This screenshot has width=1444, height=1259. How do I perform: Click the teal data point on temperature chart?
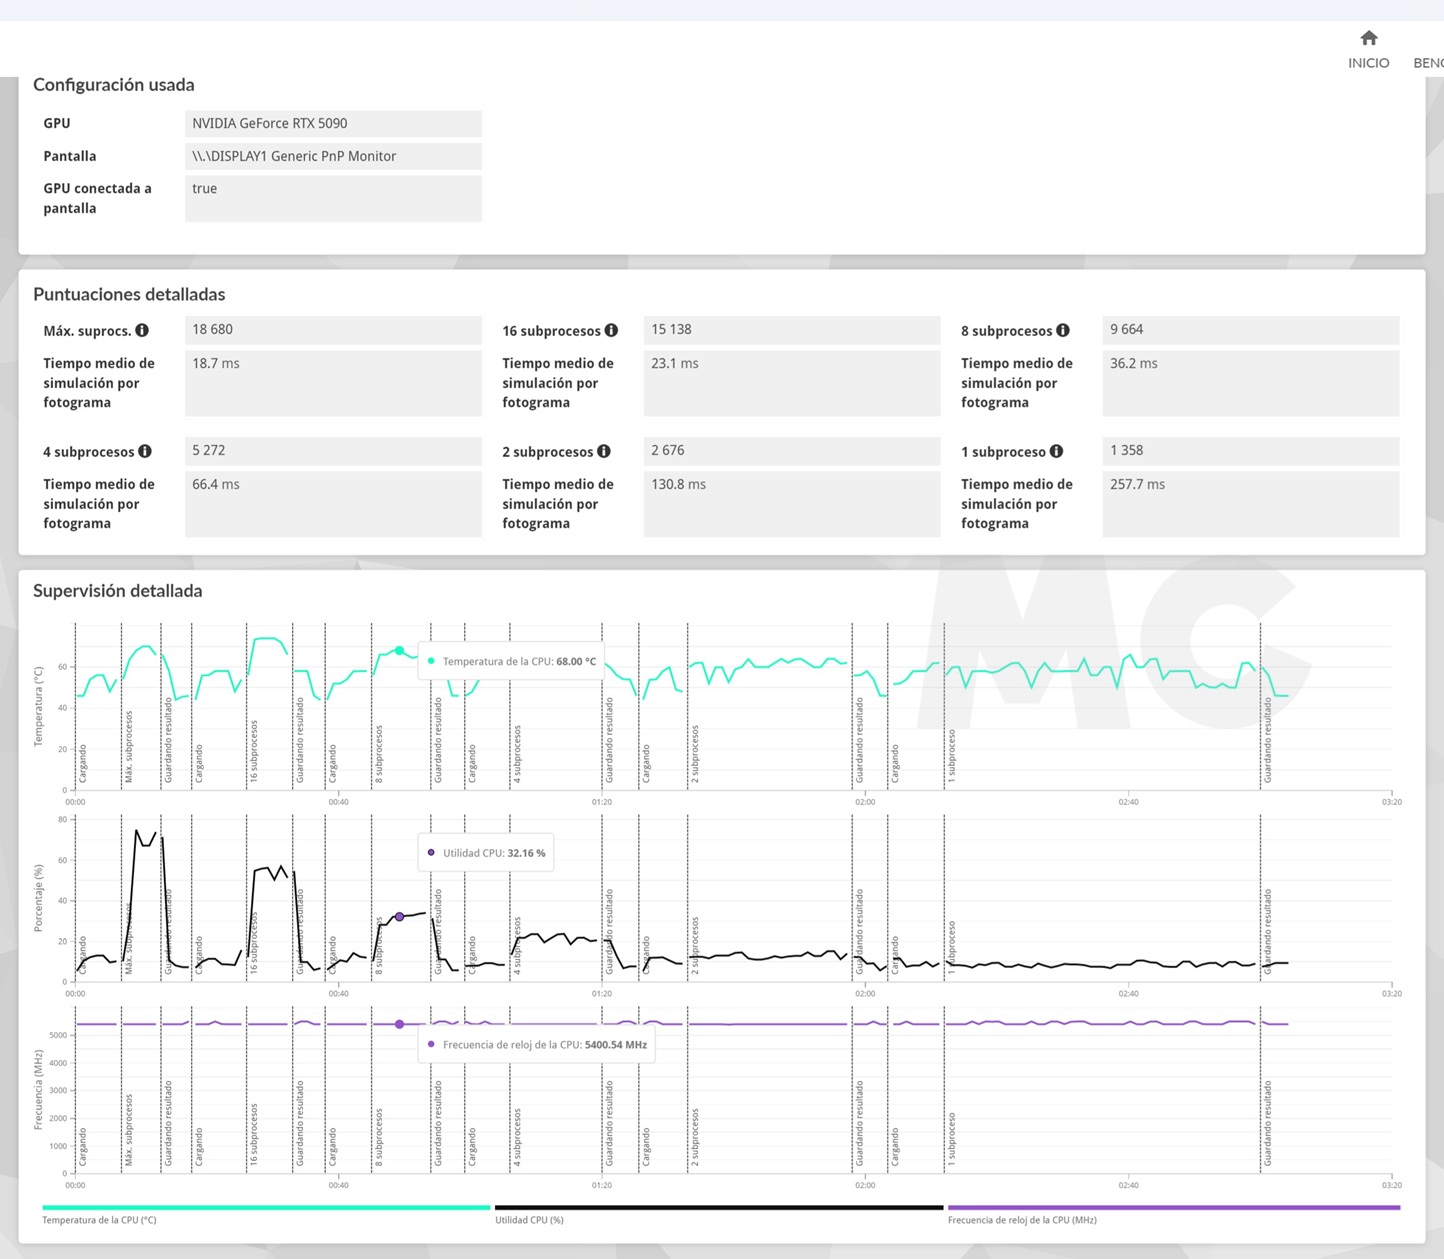pyautogui.click(x=399, y=651)
